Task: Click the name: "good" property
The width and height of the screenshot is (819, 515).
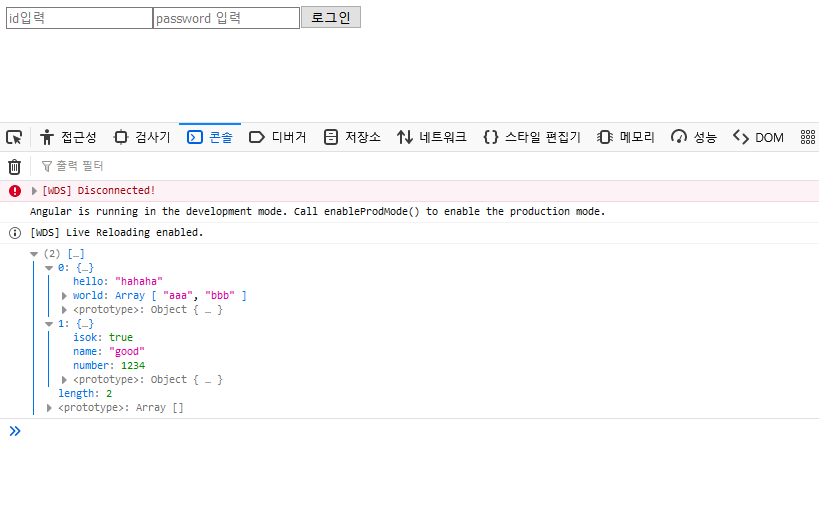Action: [109, 352]
